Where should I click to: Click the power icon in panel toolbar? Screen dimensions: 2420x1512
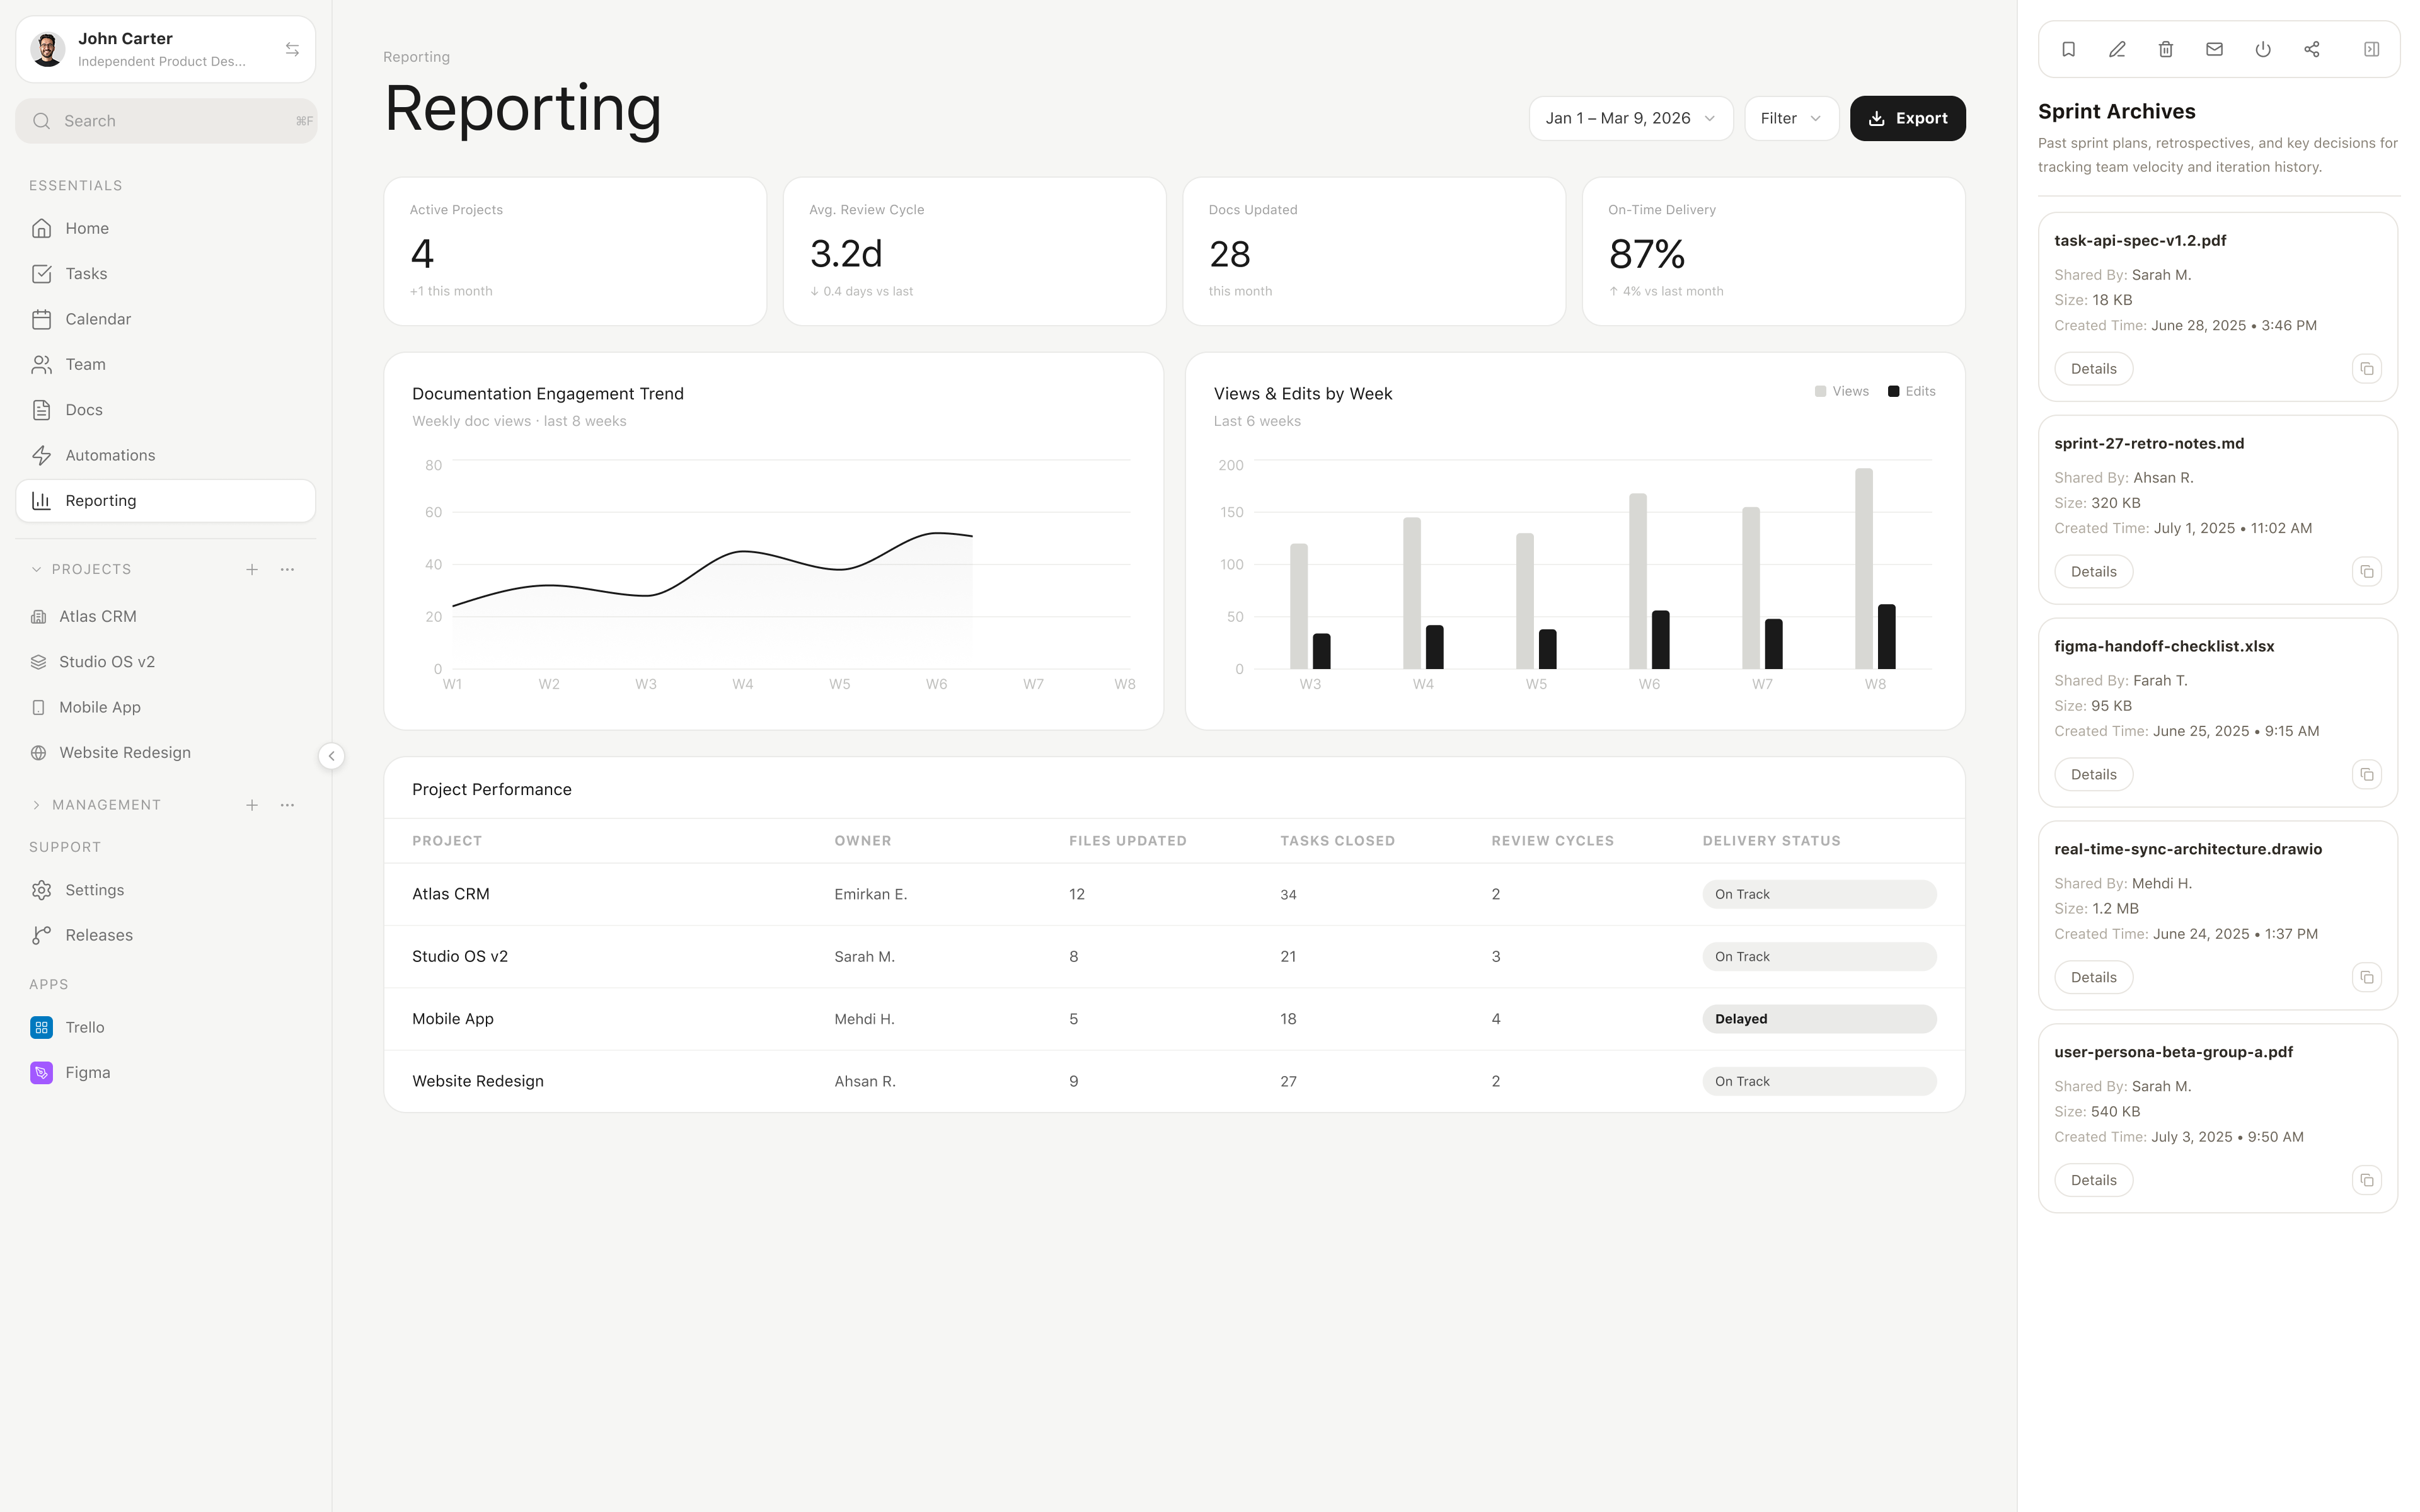pos(2262,49)
